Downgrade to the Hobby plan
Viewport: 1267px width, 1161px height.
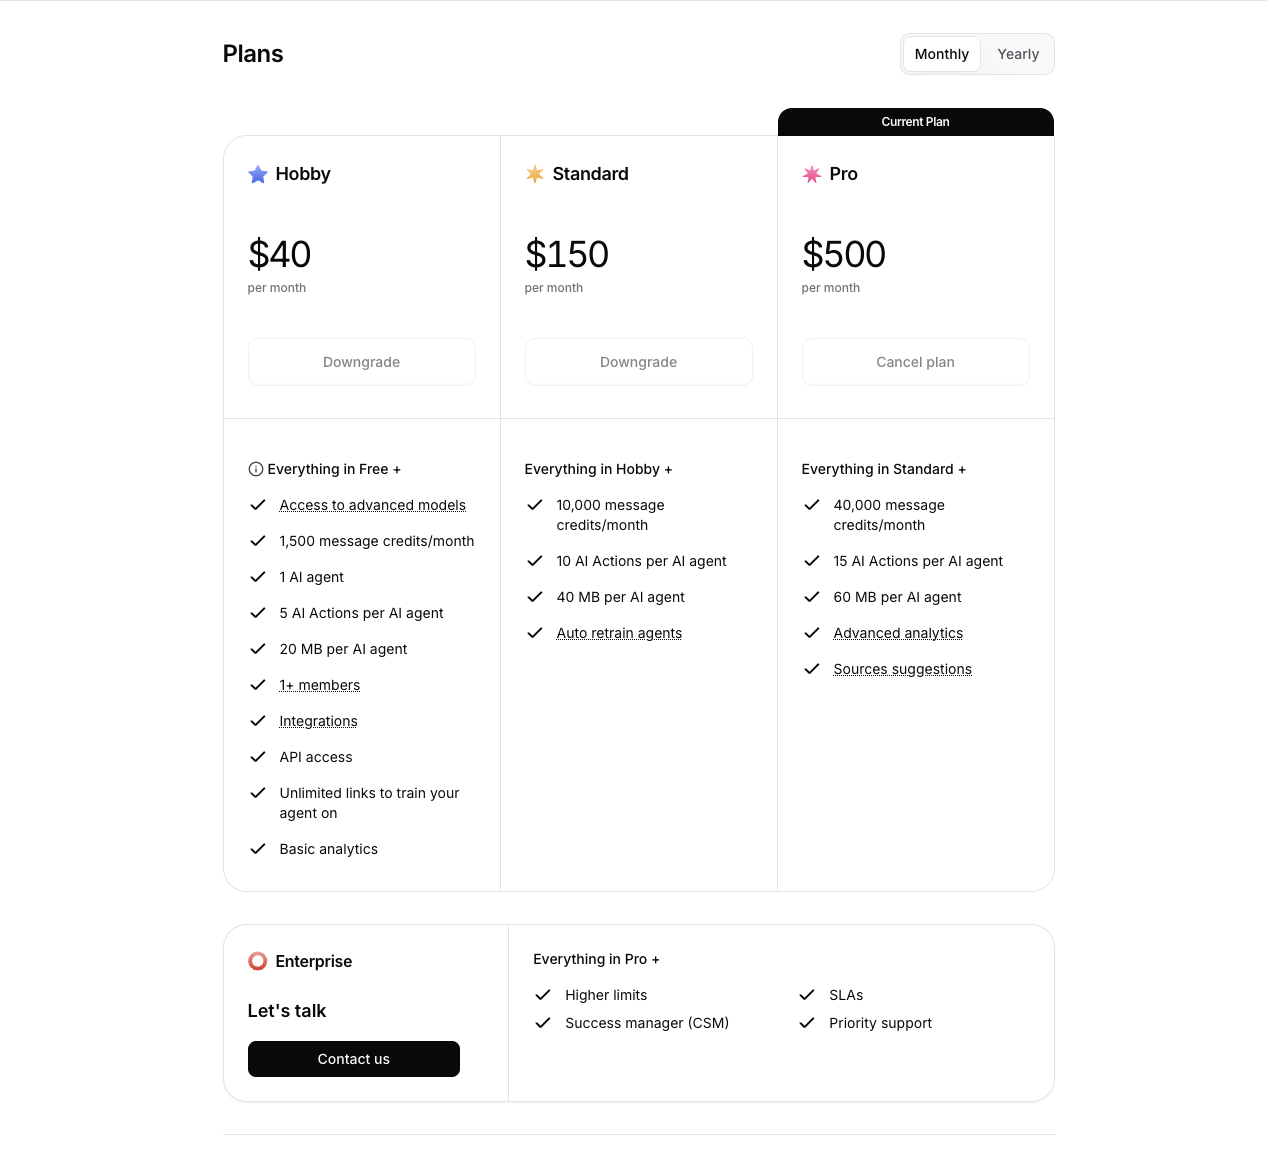point(361,361)
